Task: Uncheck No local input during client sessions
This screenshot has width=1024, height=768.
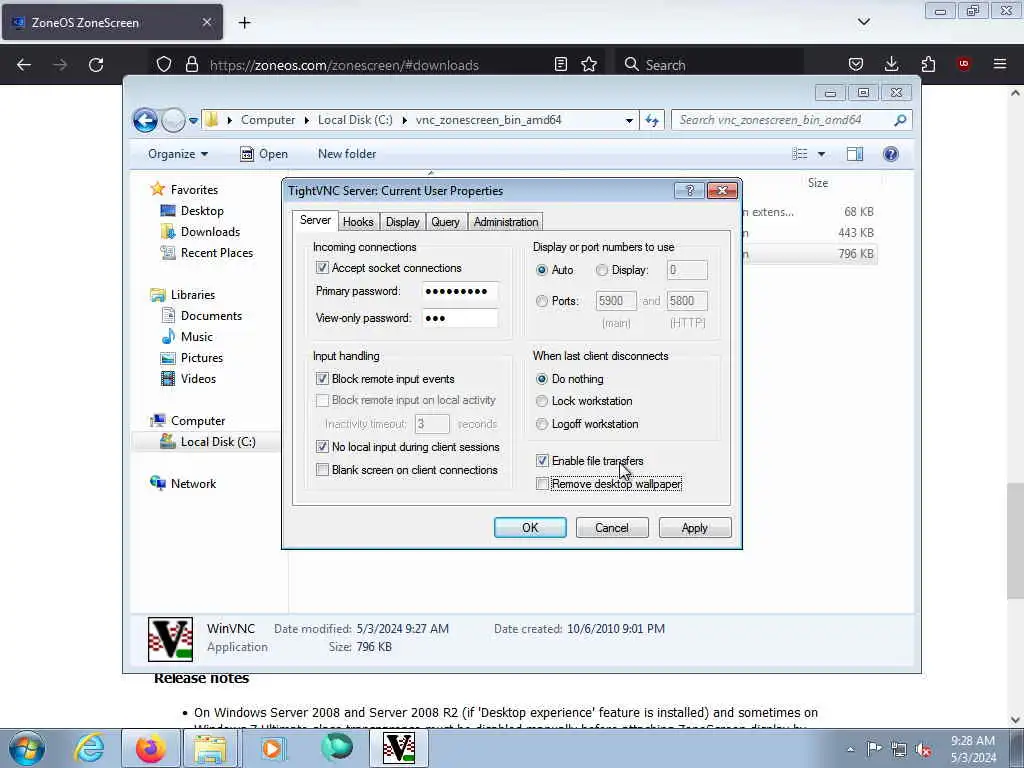Action: [x=322, y=447]
